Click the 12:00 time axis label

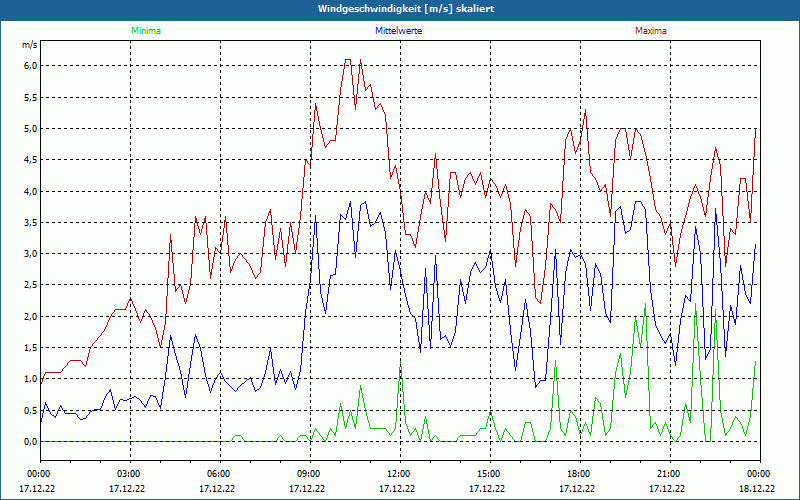pos(397,474)
